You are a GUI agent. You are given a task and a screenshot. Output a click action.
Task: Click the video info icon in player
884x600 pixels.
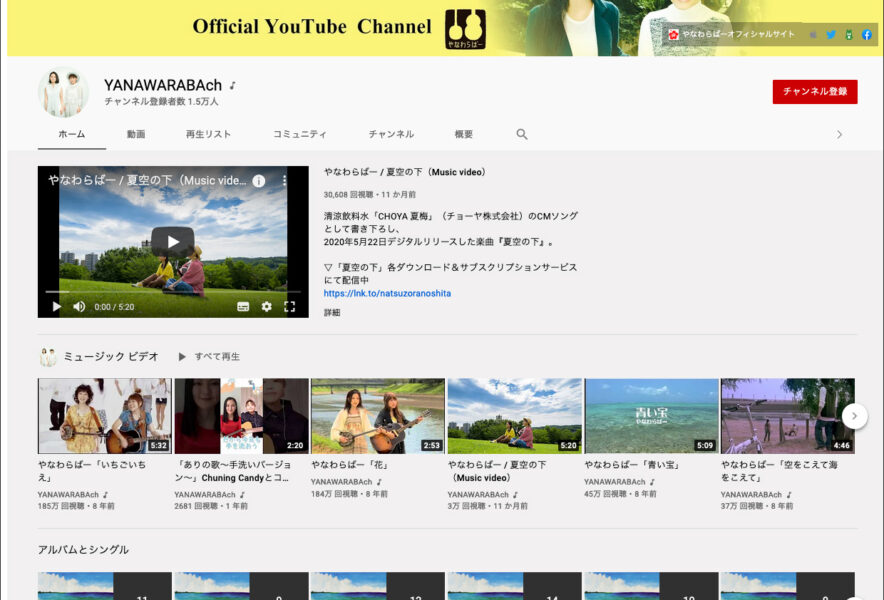pyautogui.click(x=259, y=181)
